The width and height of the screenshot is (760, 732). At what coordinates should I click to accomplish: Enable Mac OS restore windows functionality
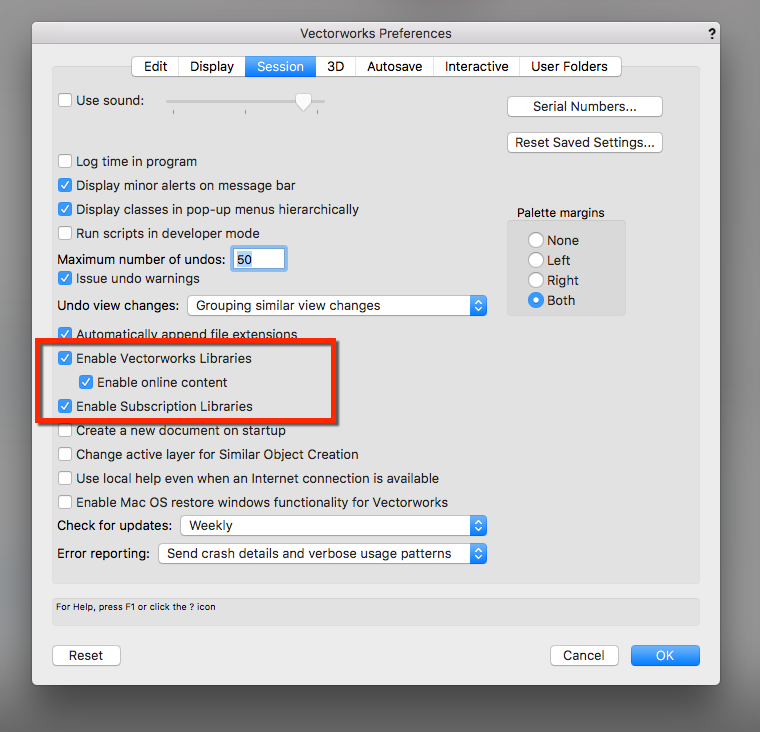coord(65,502)
